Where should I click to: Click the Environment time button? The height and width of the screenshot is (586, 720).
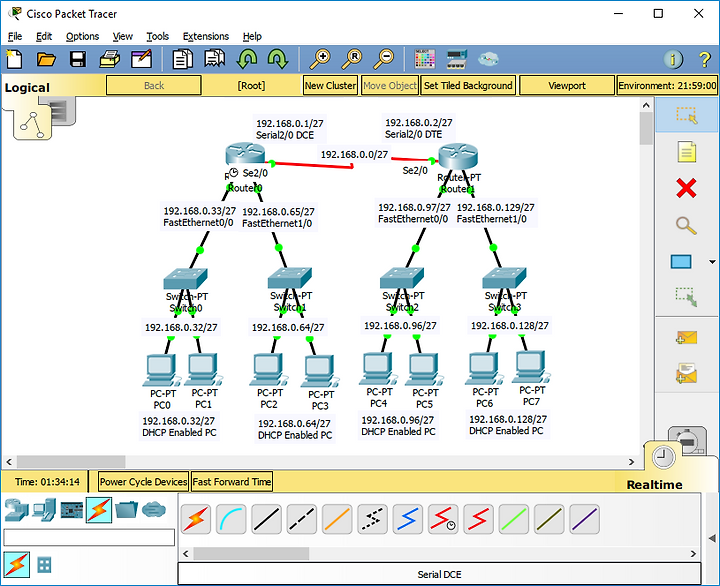pyautogui.click(x=667, y=85)
